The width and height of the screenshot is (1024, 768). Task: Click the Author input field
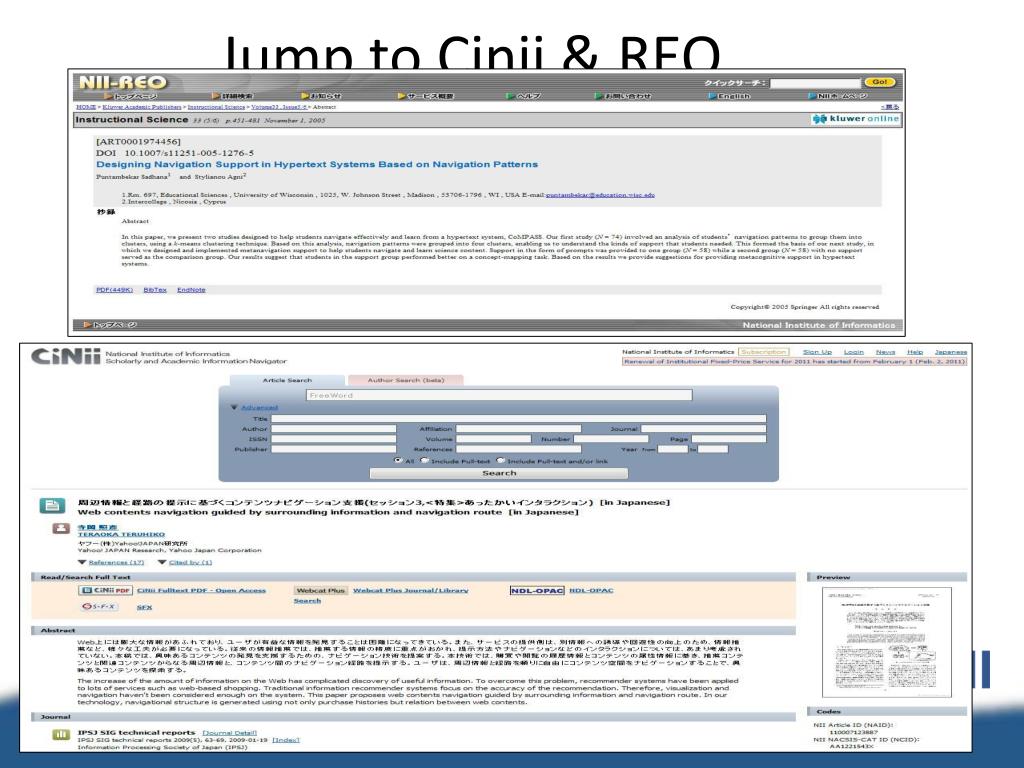click(x=334, y=429)
